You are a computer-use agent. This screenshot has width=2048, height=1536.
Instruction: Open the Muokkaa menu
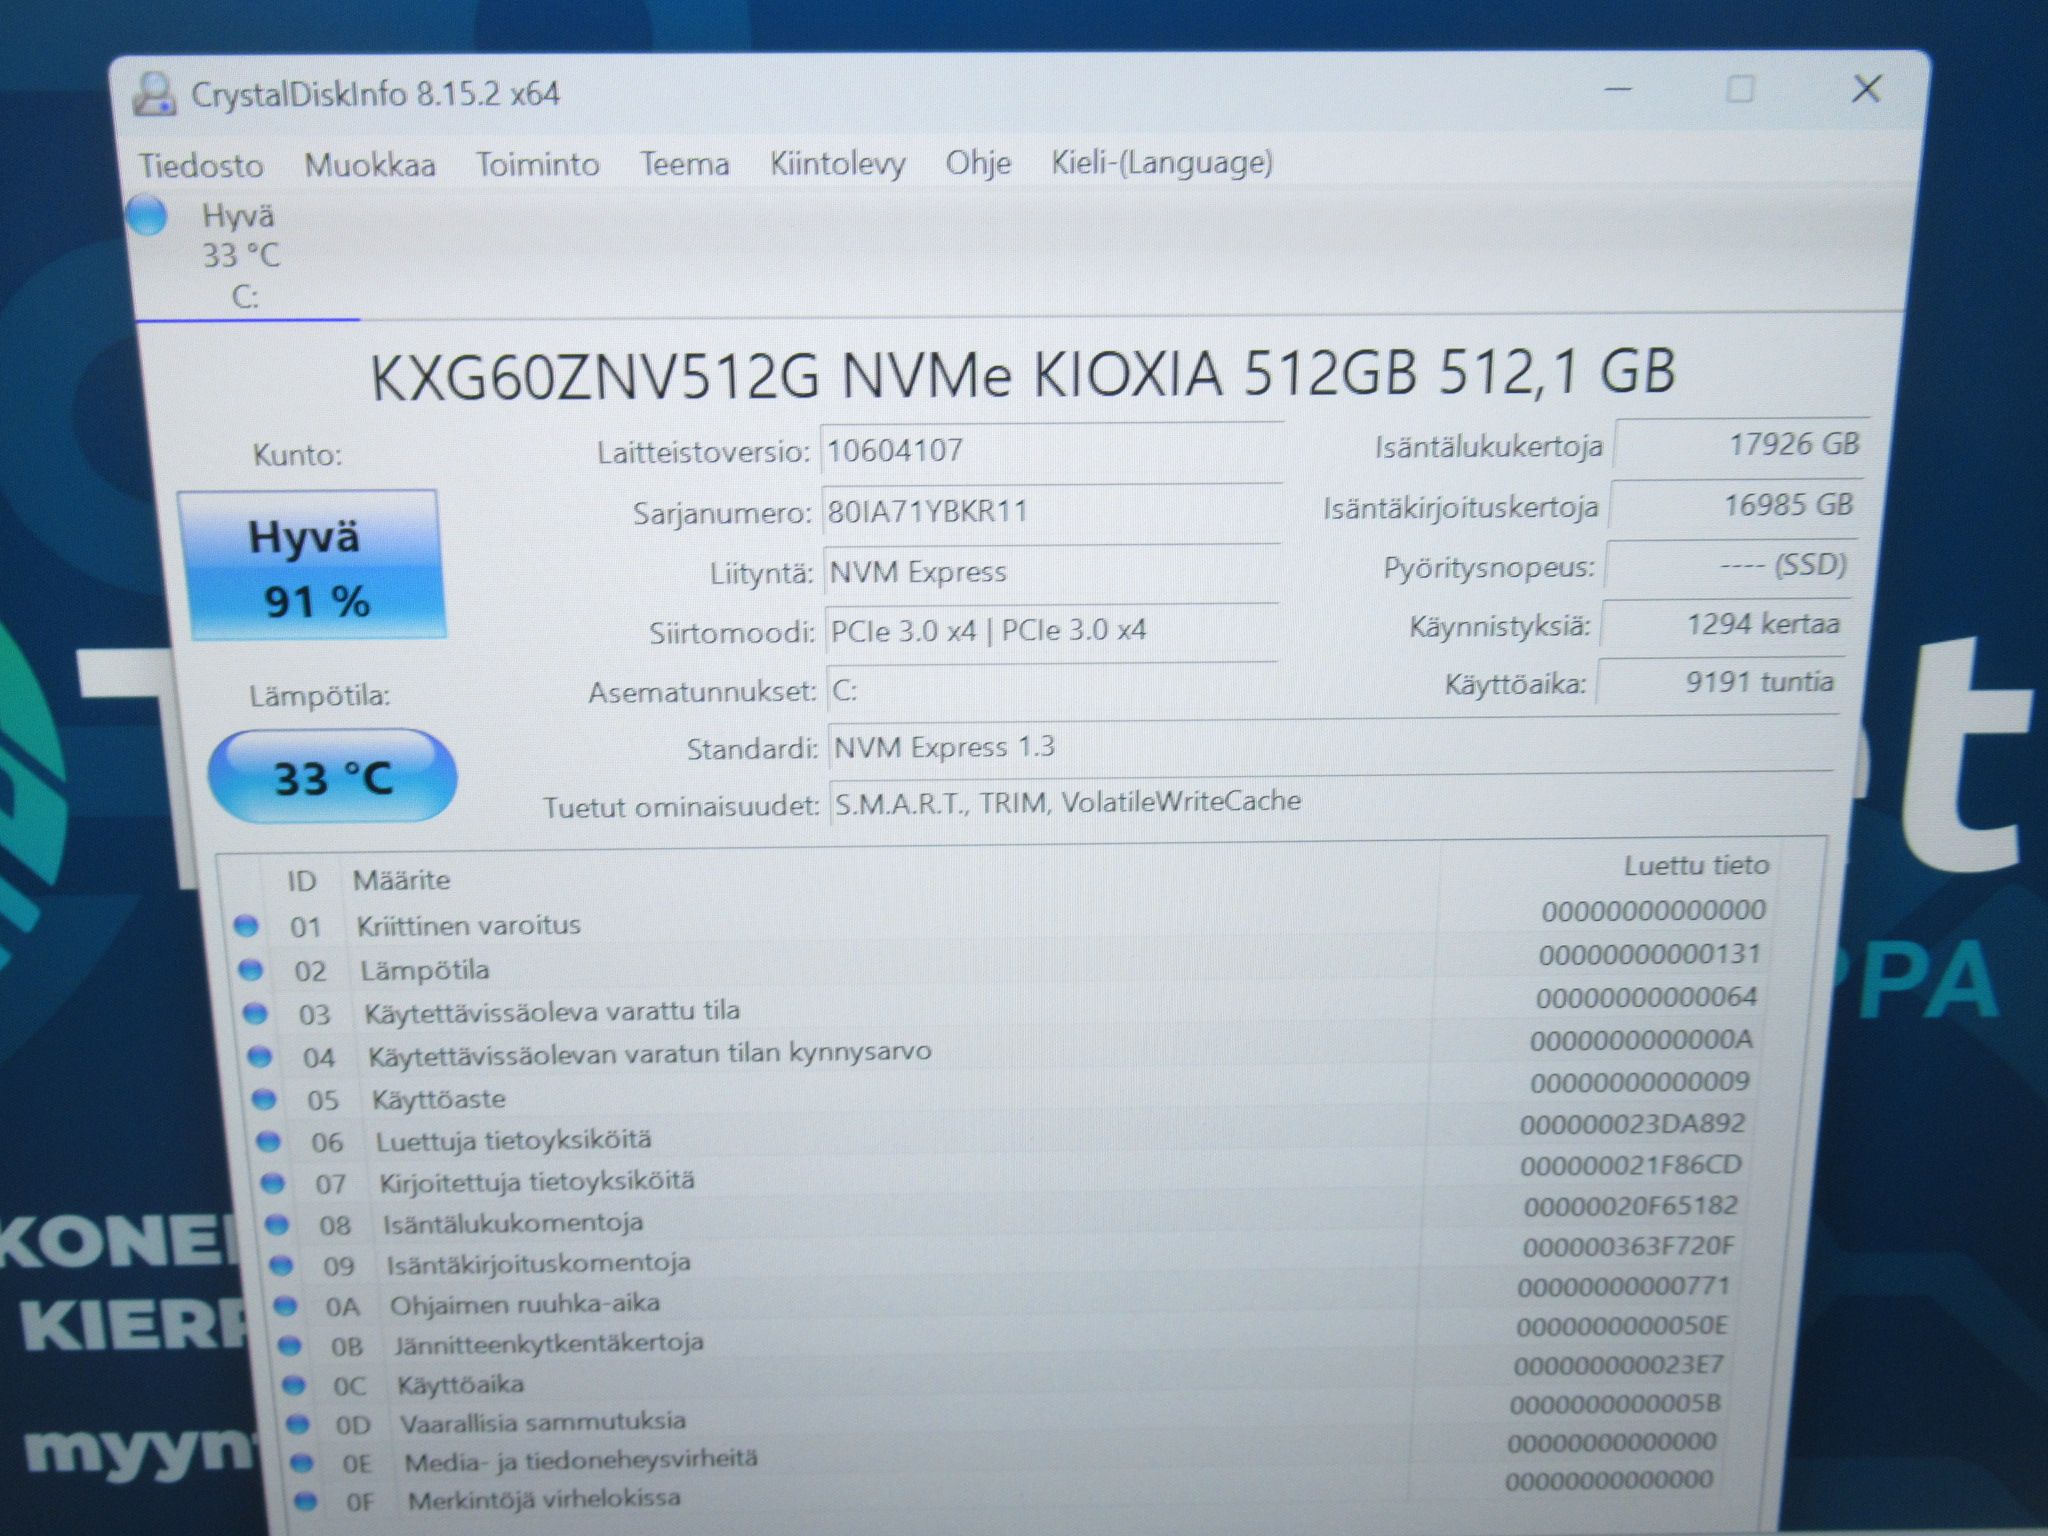(x=370, y=165)
